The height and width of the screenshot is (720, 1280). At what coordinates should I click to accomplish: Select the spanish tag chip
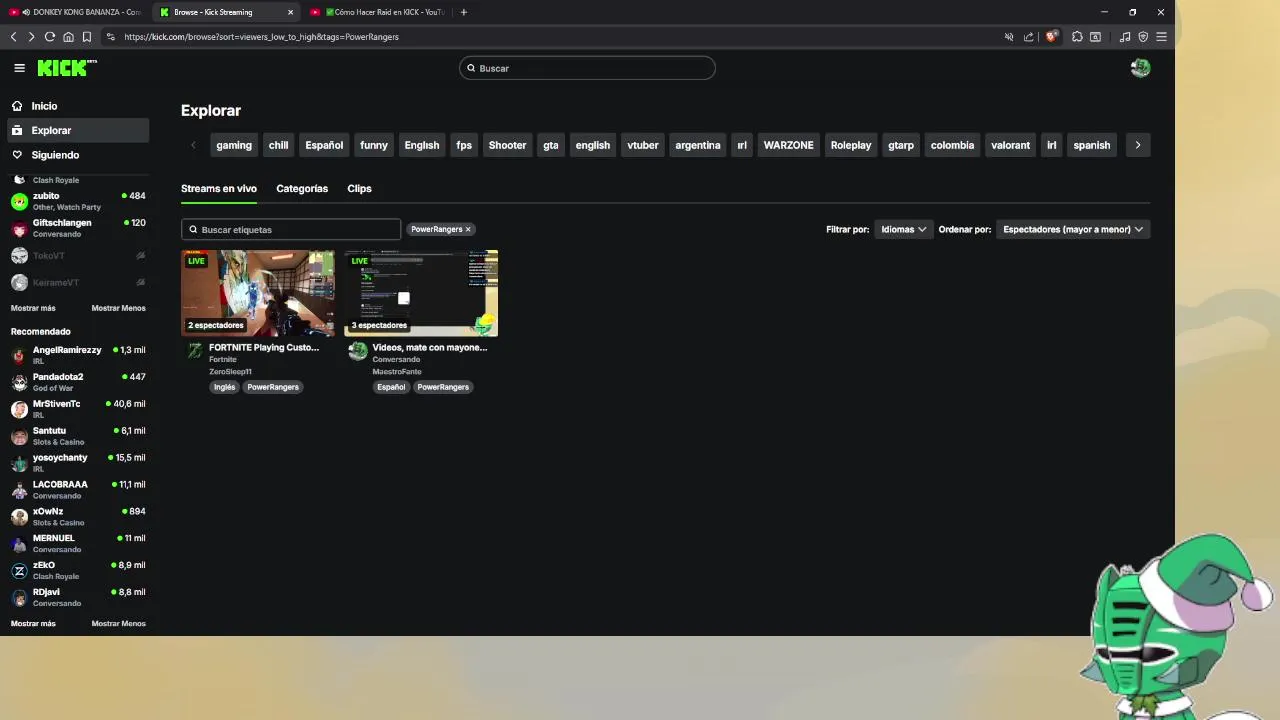tap(1092, 145)
